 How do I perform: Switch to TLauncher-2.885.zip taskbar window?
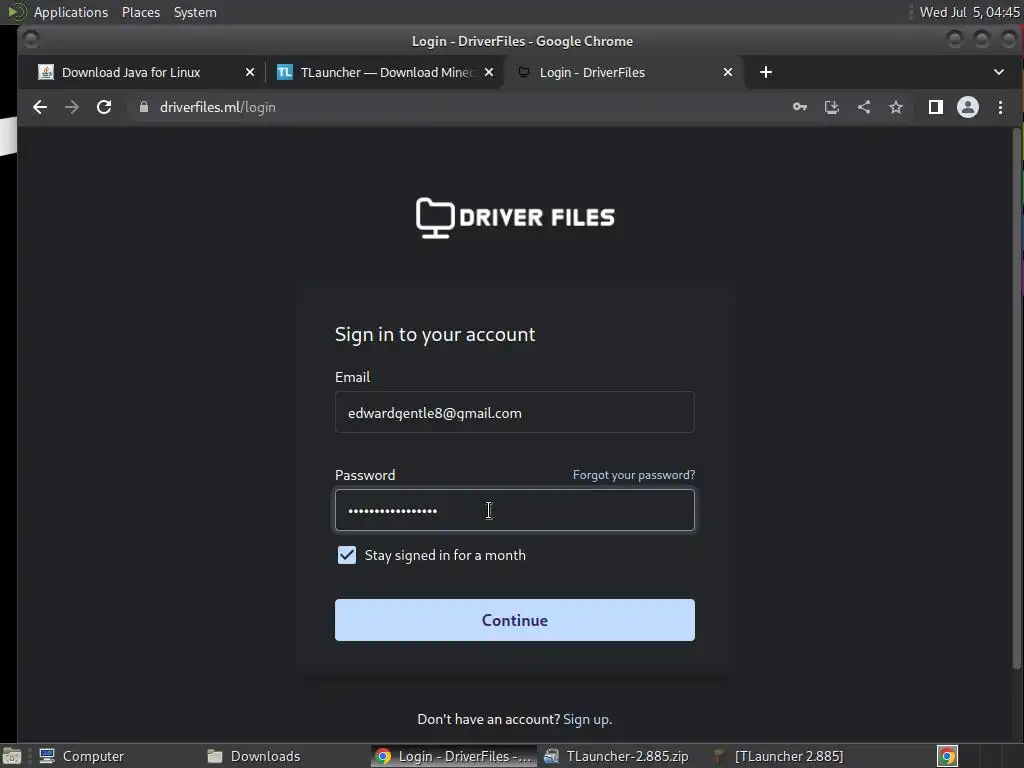pyautogui.click(x=617, y=756)
